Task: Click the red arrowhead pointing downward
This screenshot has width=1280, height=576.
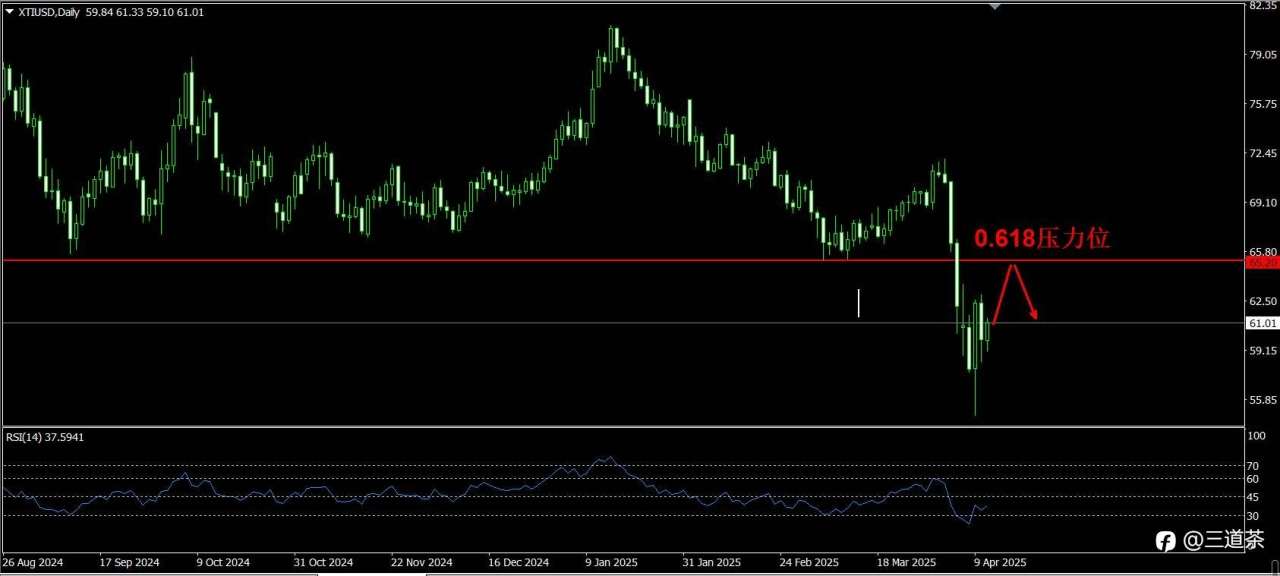Action: [1035, 315]
